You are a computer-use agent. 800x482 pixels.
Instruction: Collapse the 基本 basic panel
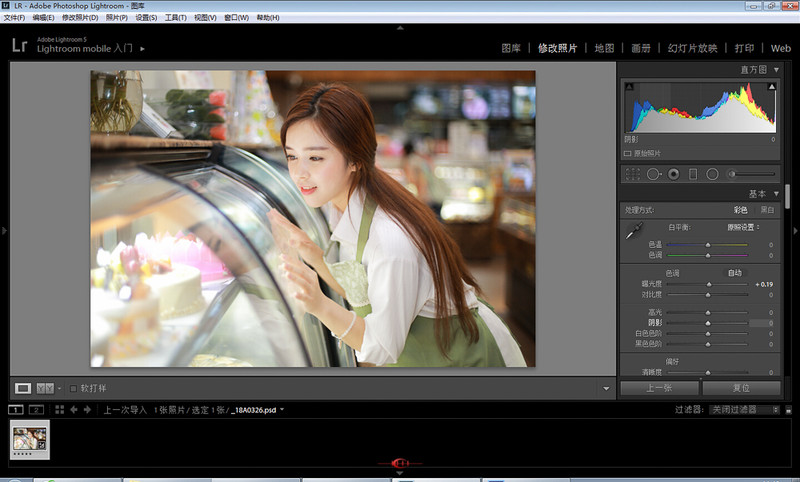777,194
